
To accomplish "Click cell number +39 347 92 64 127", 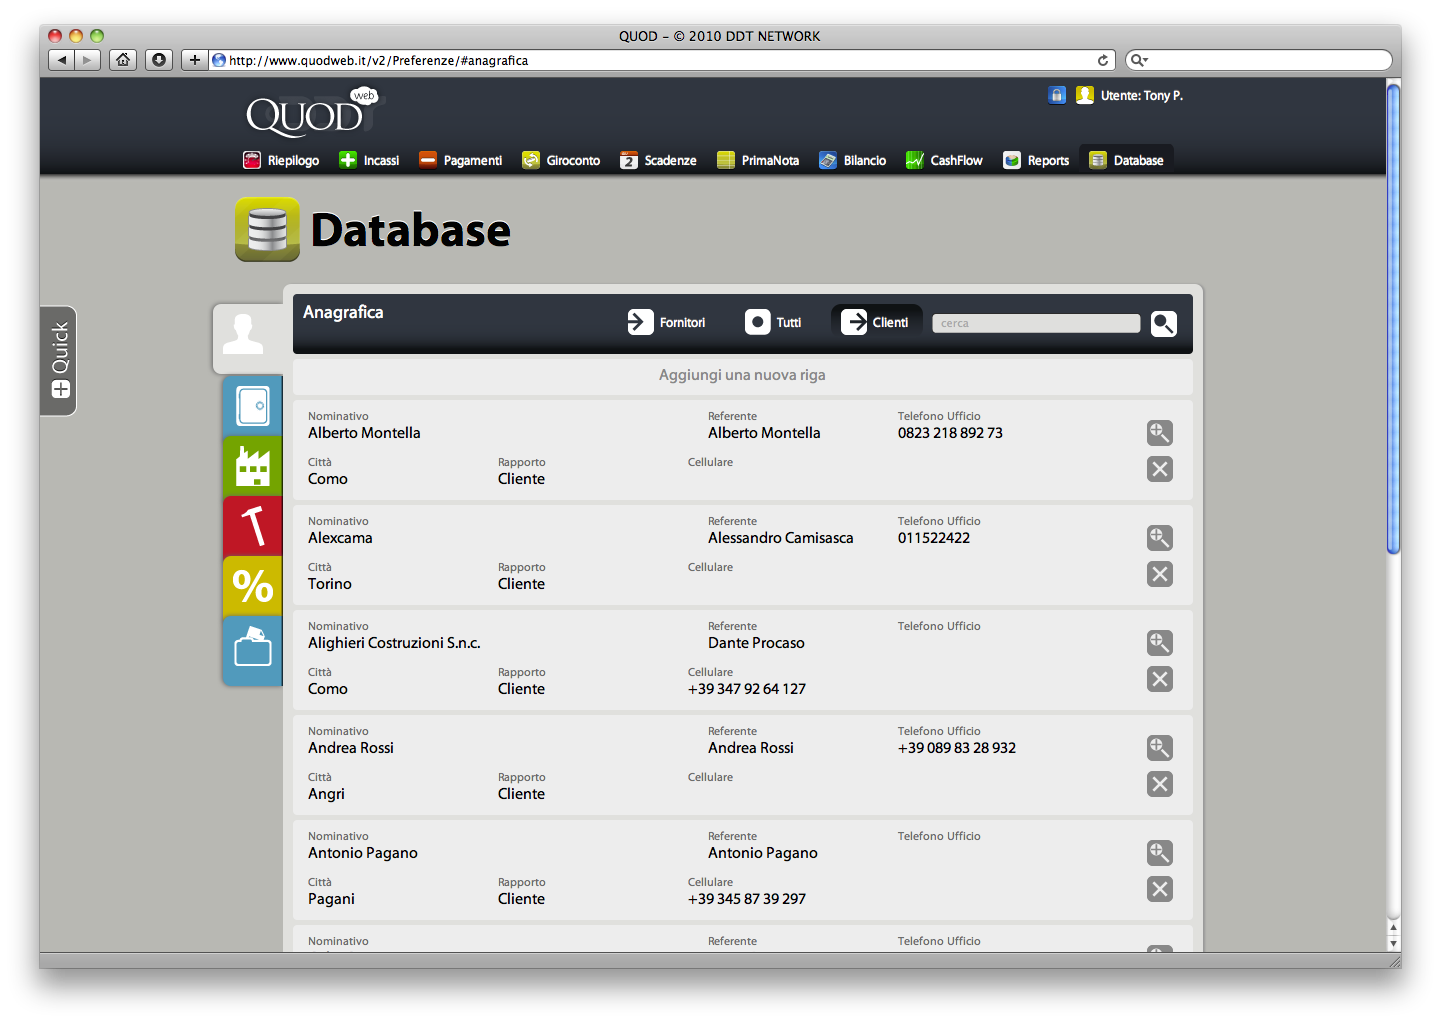I will (x=747, y=689).
